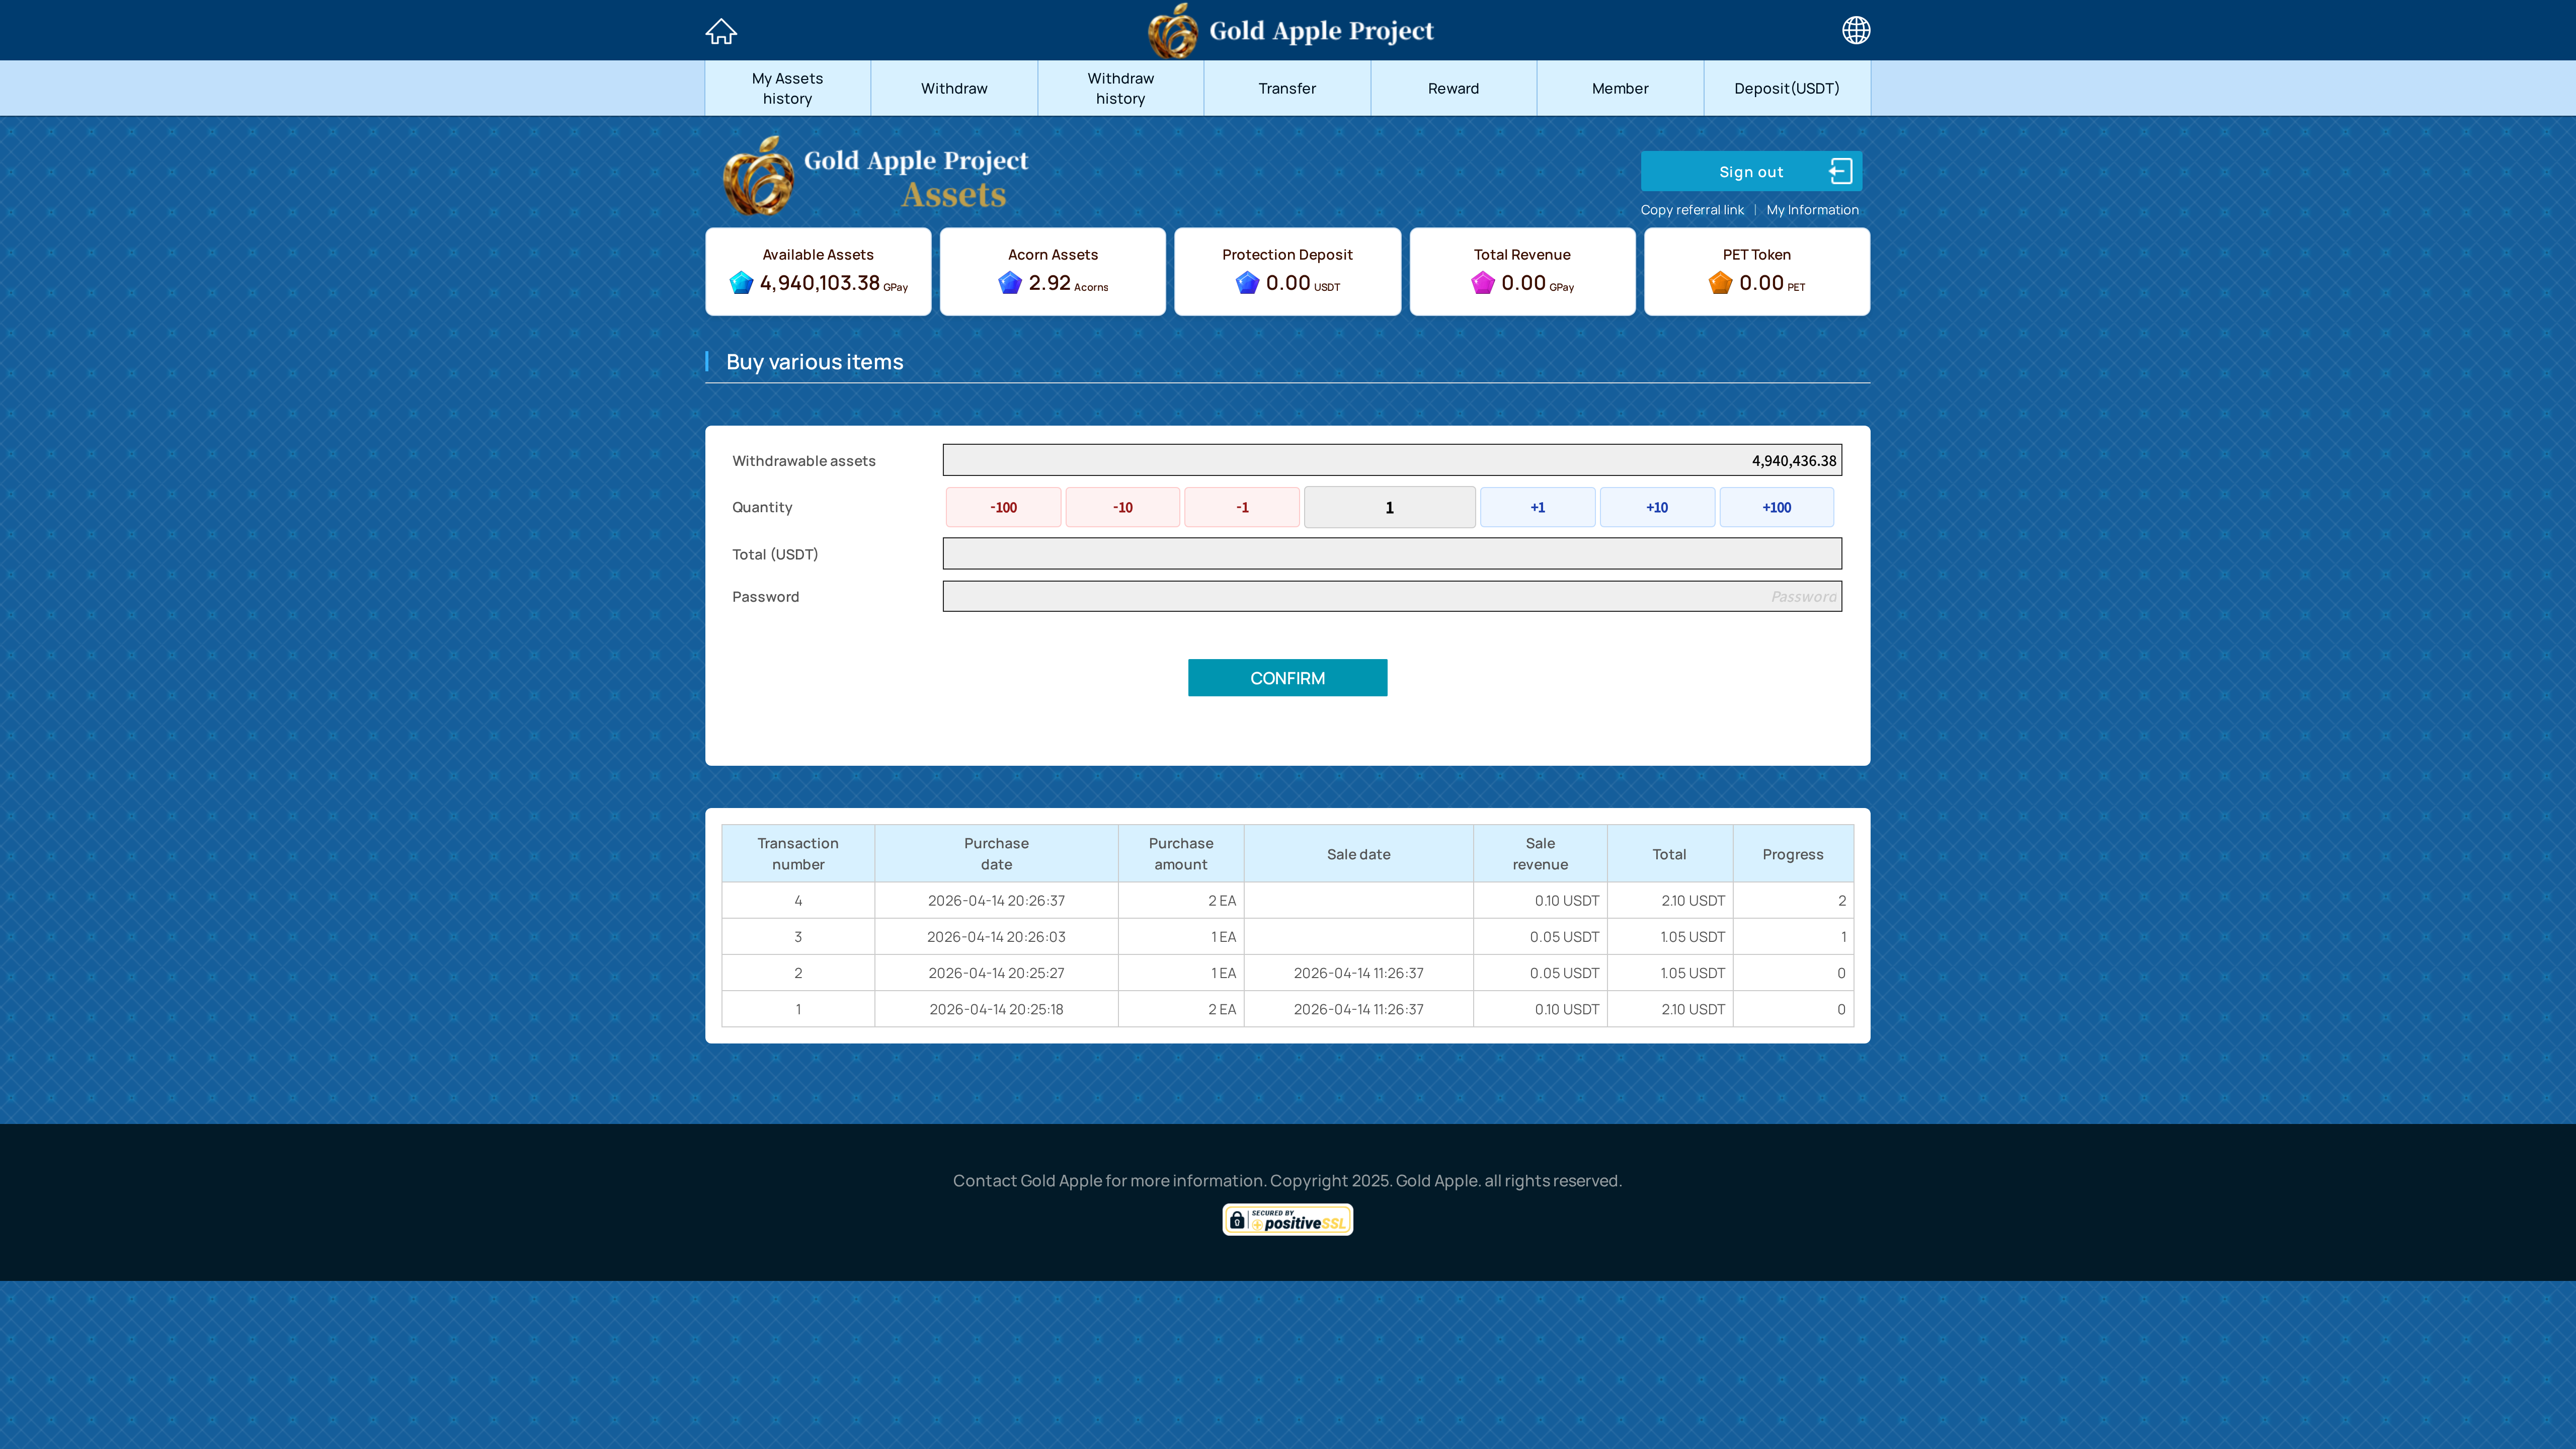Click the cyan gem beside Available Assets
The height and width of the screenshot is (1449, 2576).
(x=741, y=283)
